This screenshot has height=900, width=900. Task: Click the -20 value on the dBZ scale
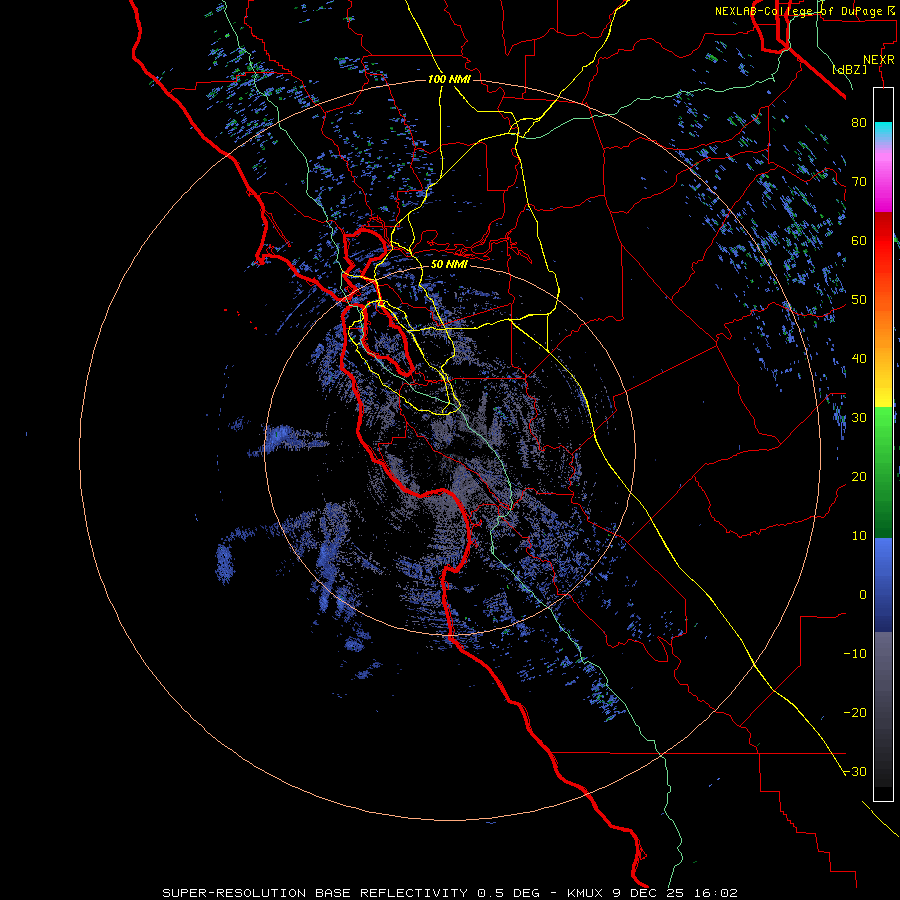tap(855, 713)
